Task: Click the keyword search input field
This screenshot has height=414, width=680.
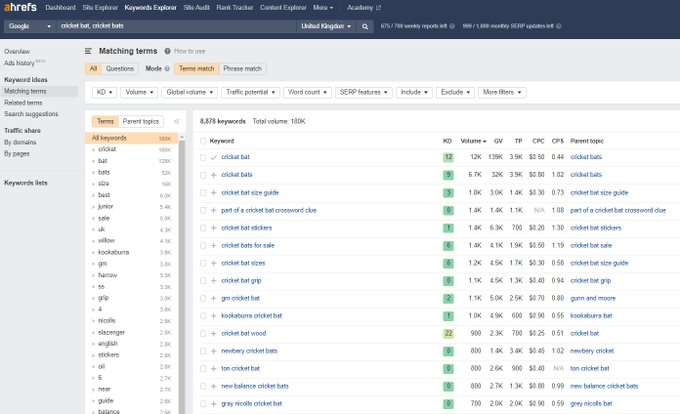Action: click(x=176, y=26)
